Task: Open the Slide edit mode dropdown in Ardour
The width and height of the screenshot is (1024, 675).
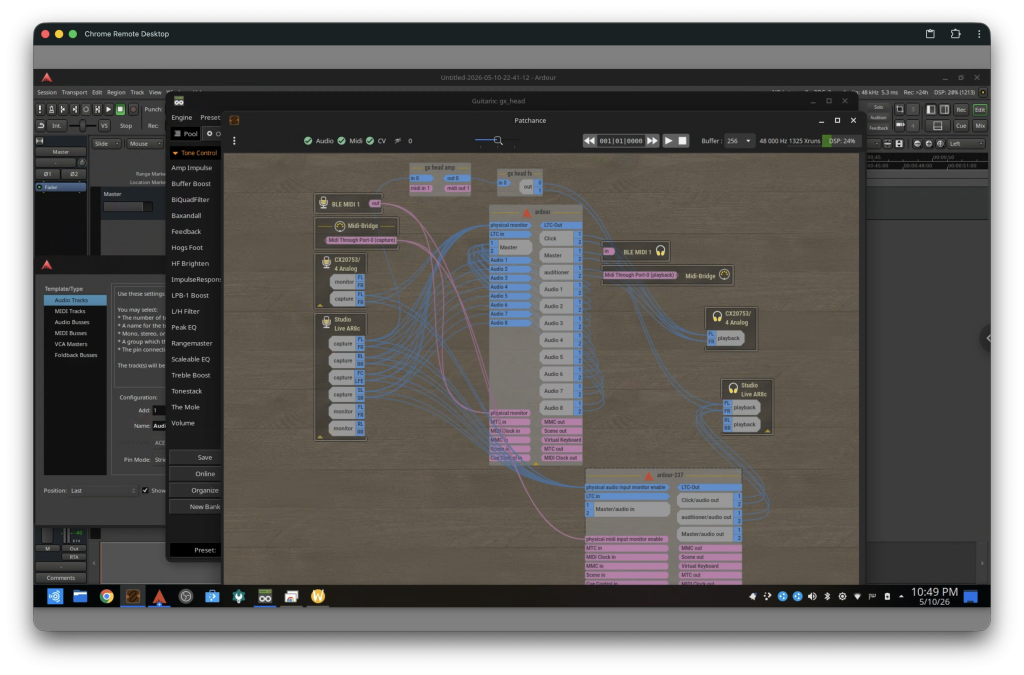Action: (x=106, y=144)
